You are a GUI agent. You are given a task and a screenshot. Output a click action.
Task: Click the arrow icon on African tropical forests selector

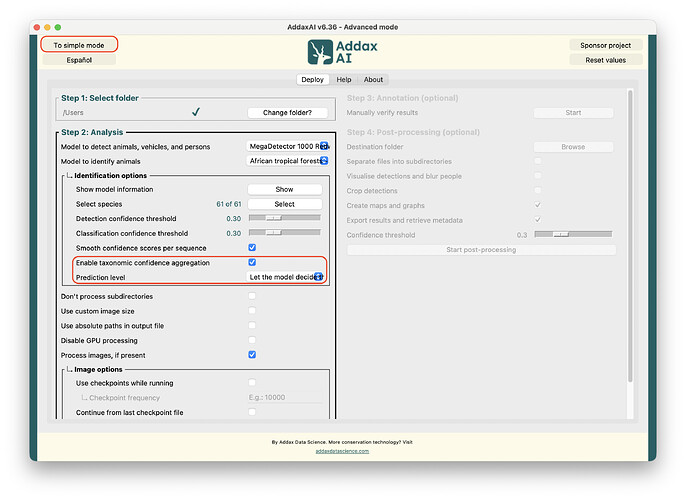tap(324, 161)
